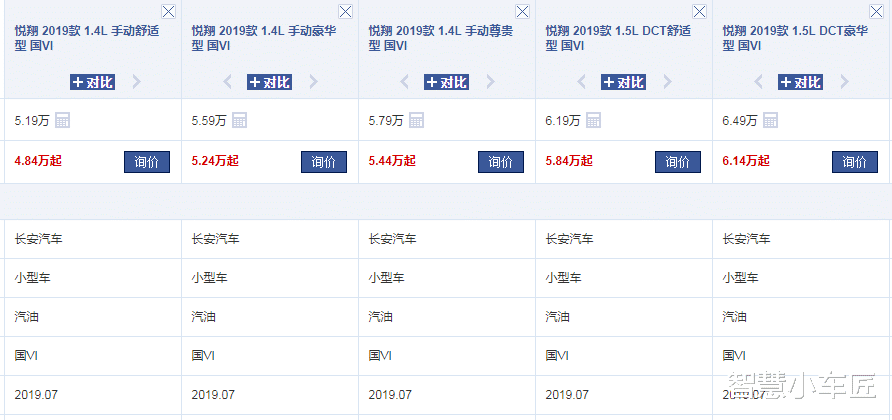Remove the 1.5L DCT豪华型 column with its X icon

(x=876, y=11)
